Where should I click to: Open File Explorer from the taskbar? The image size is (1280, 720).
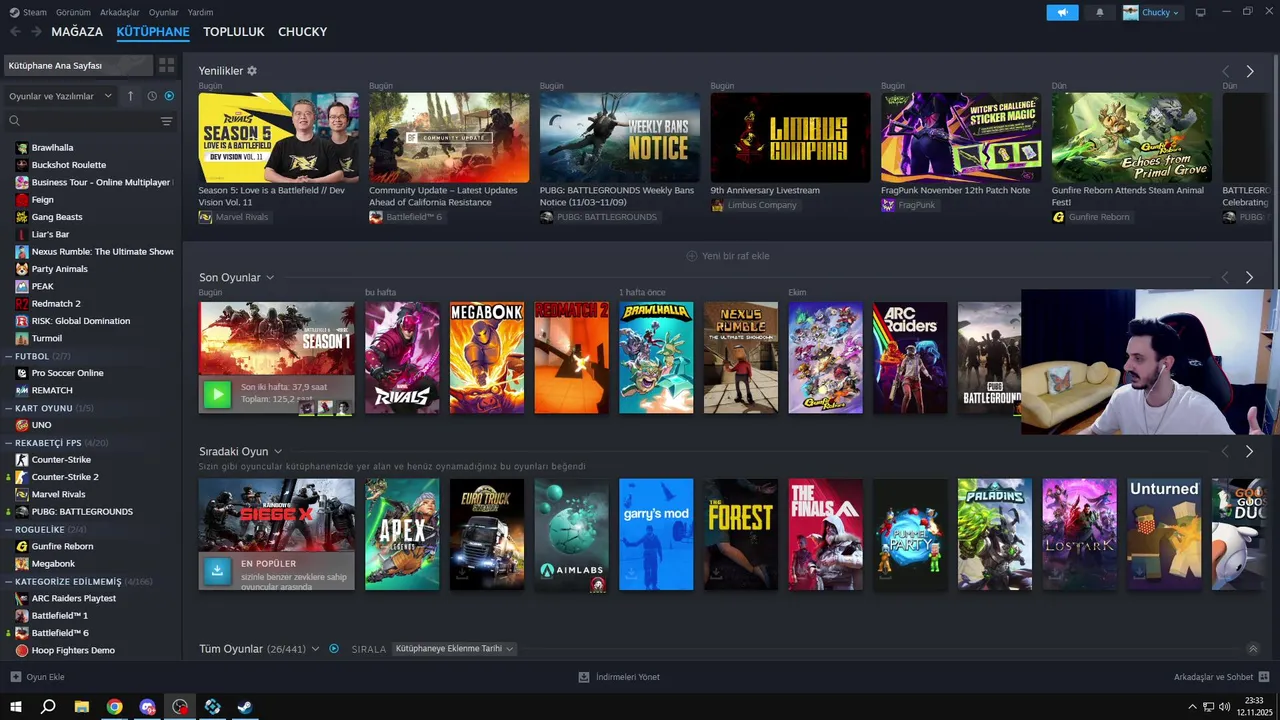pyautogui.click(x=82, y=707)
